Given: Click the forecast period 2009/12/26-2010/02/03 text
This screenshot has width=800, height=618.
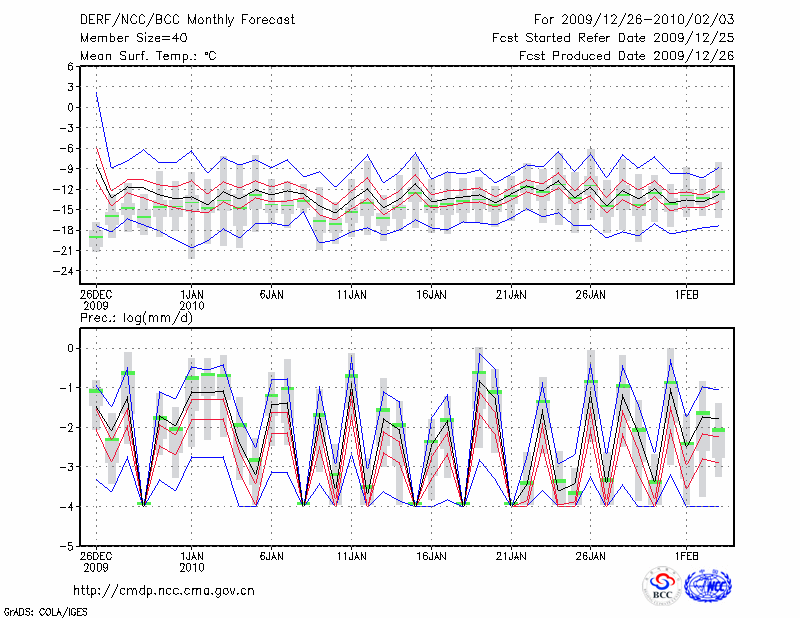Looking at the screenshot, I should pyautogui.click(x=634, y=19).
